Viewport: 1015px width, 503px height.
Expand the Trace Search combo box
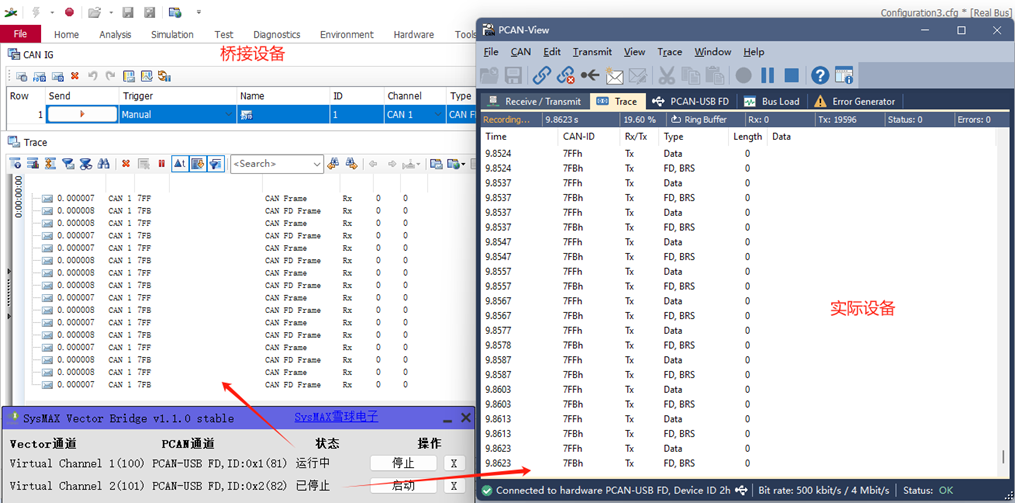(316, 164)
